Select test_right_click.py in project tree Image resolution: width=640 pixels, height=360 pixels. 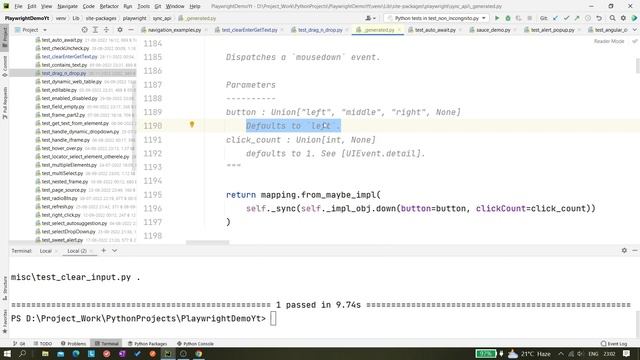(61, 215)
